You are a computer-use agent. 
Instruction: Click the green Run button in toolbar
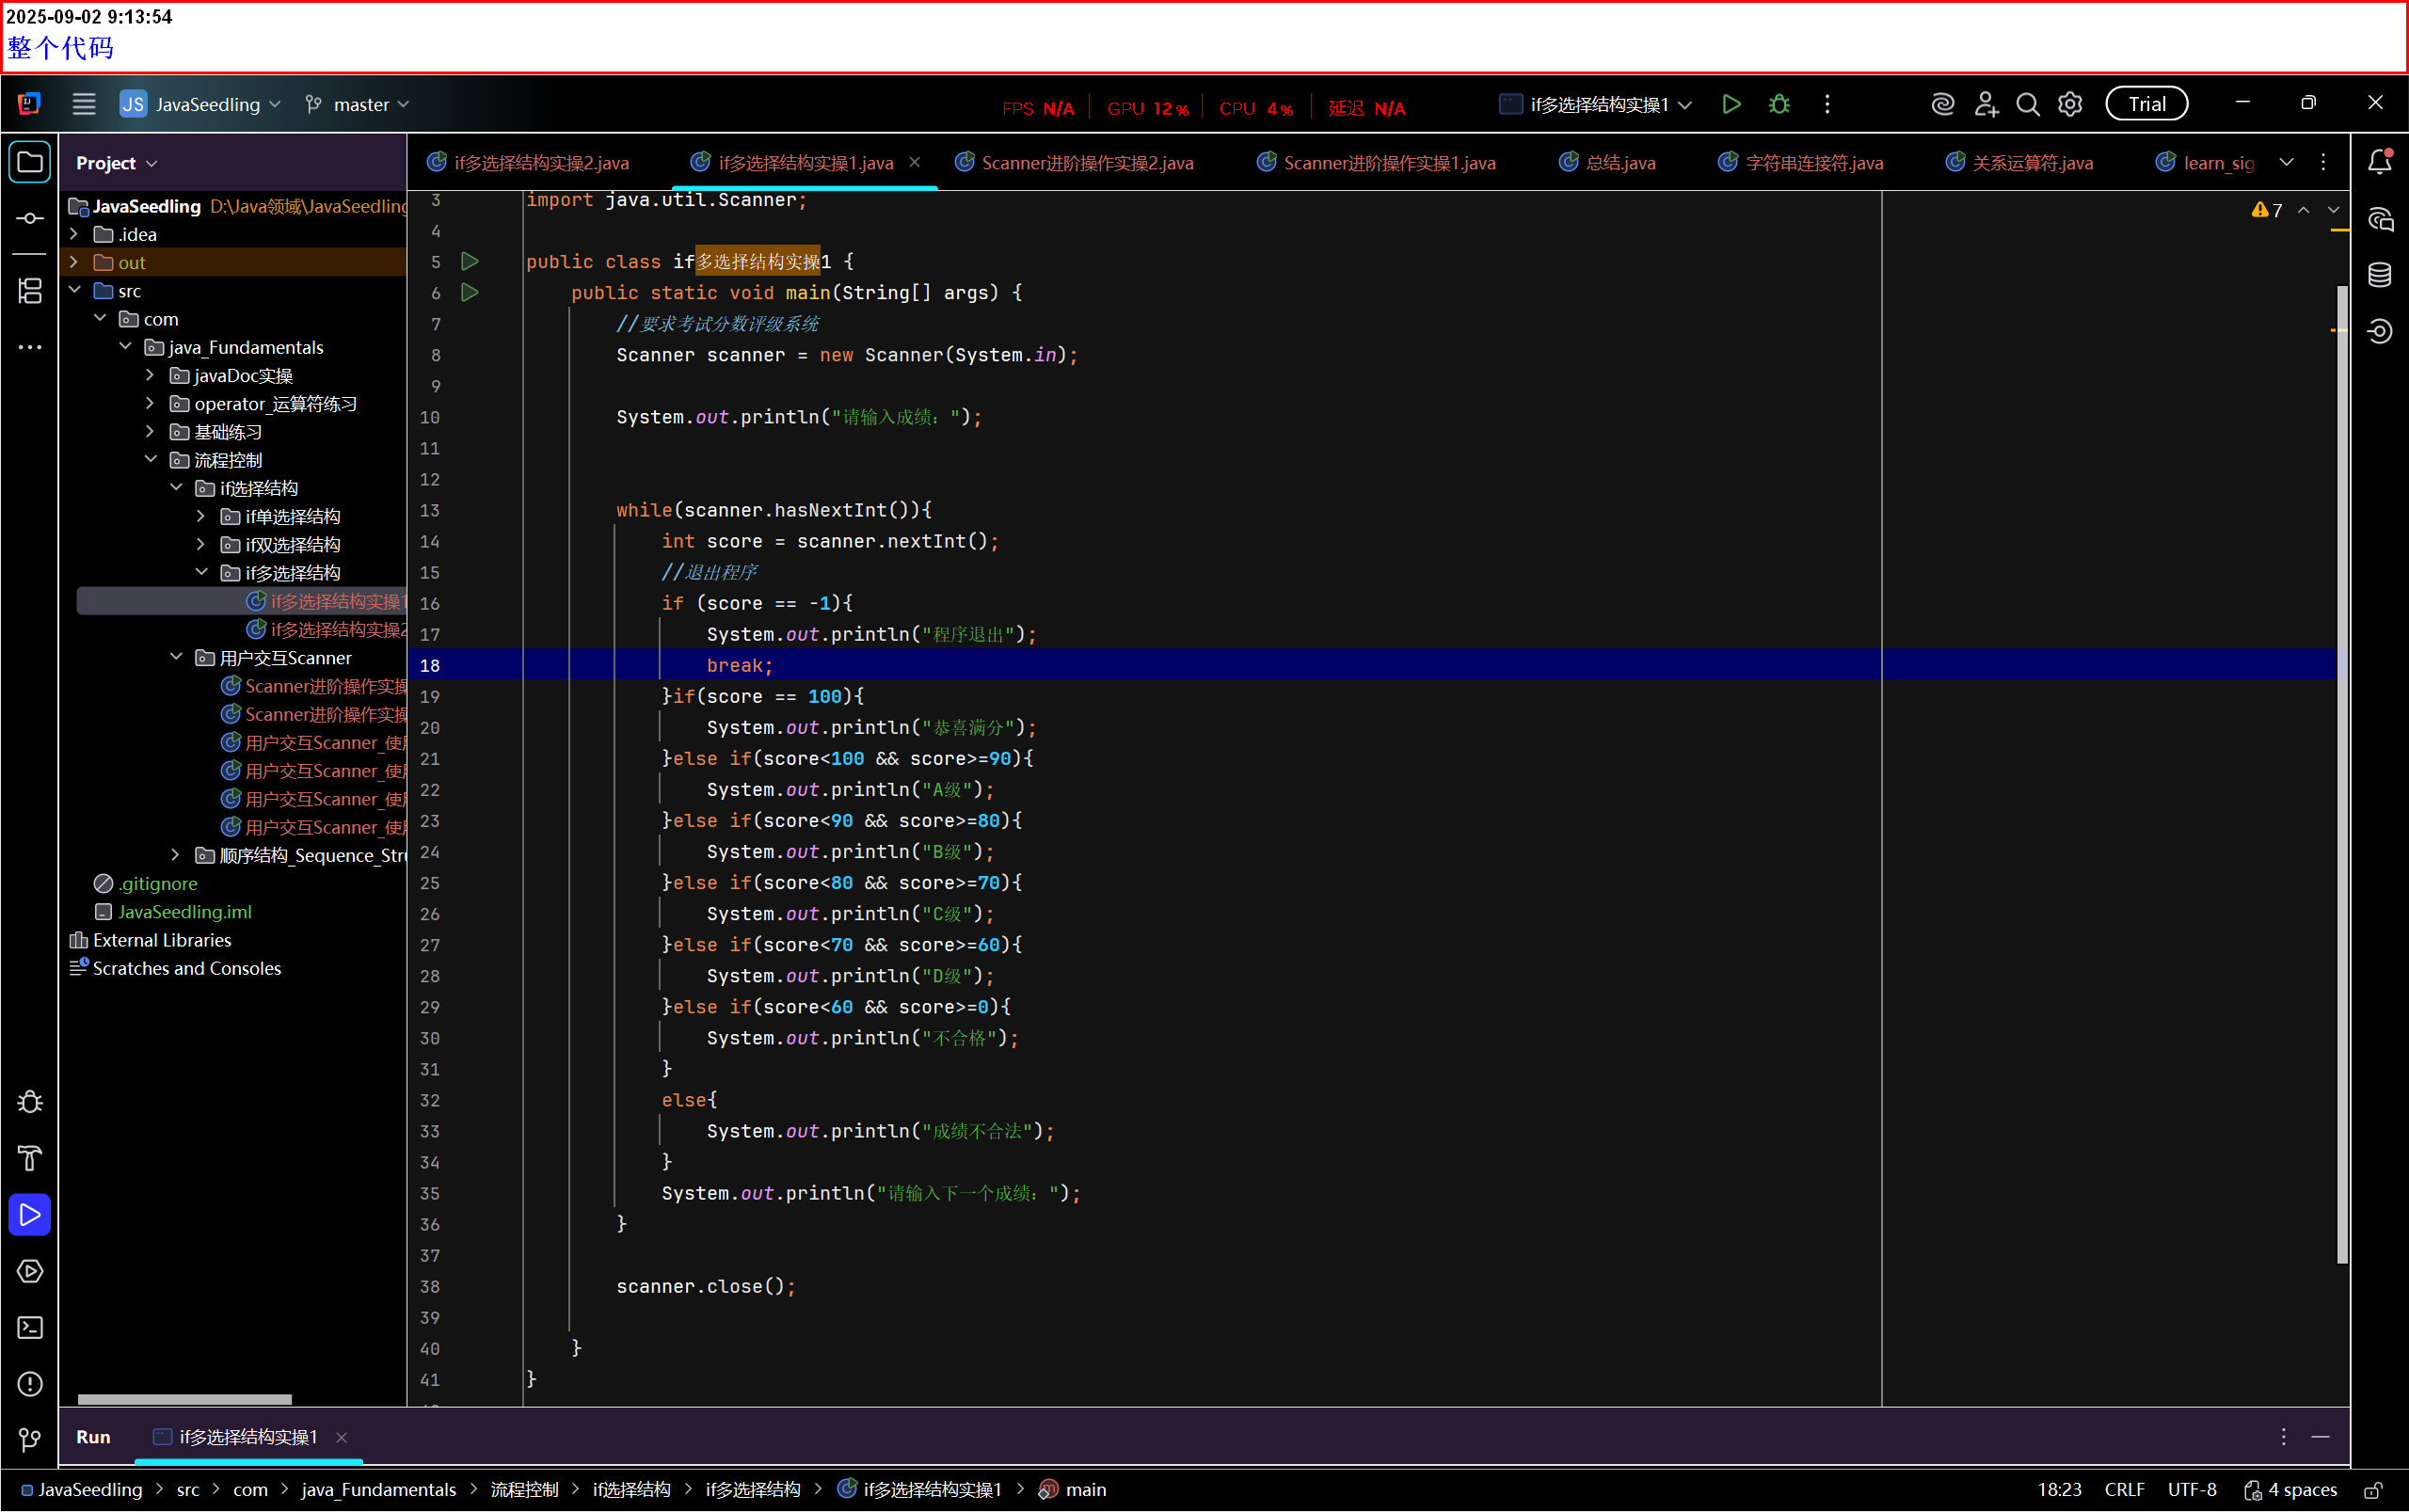pyautogui.click(x=1731, y=104)
